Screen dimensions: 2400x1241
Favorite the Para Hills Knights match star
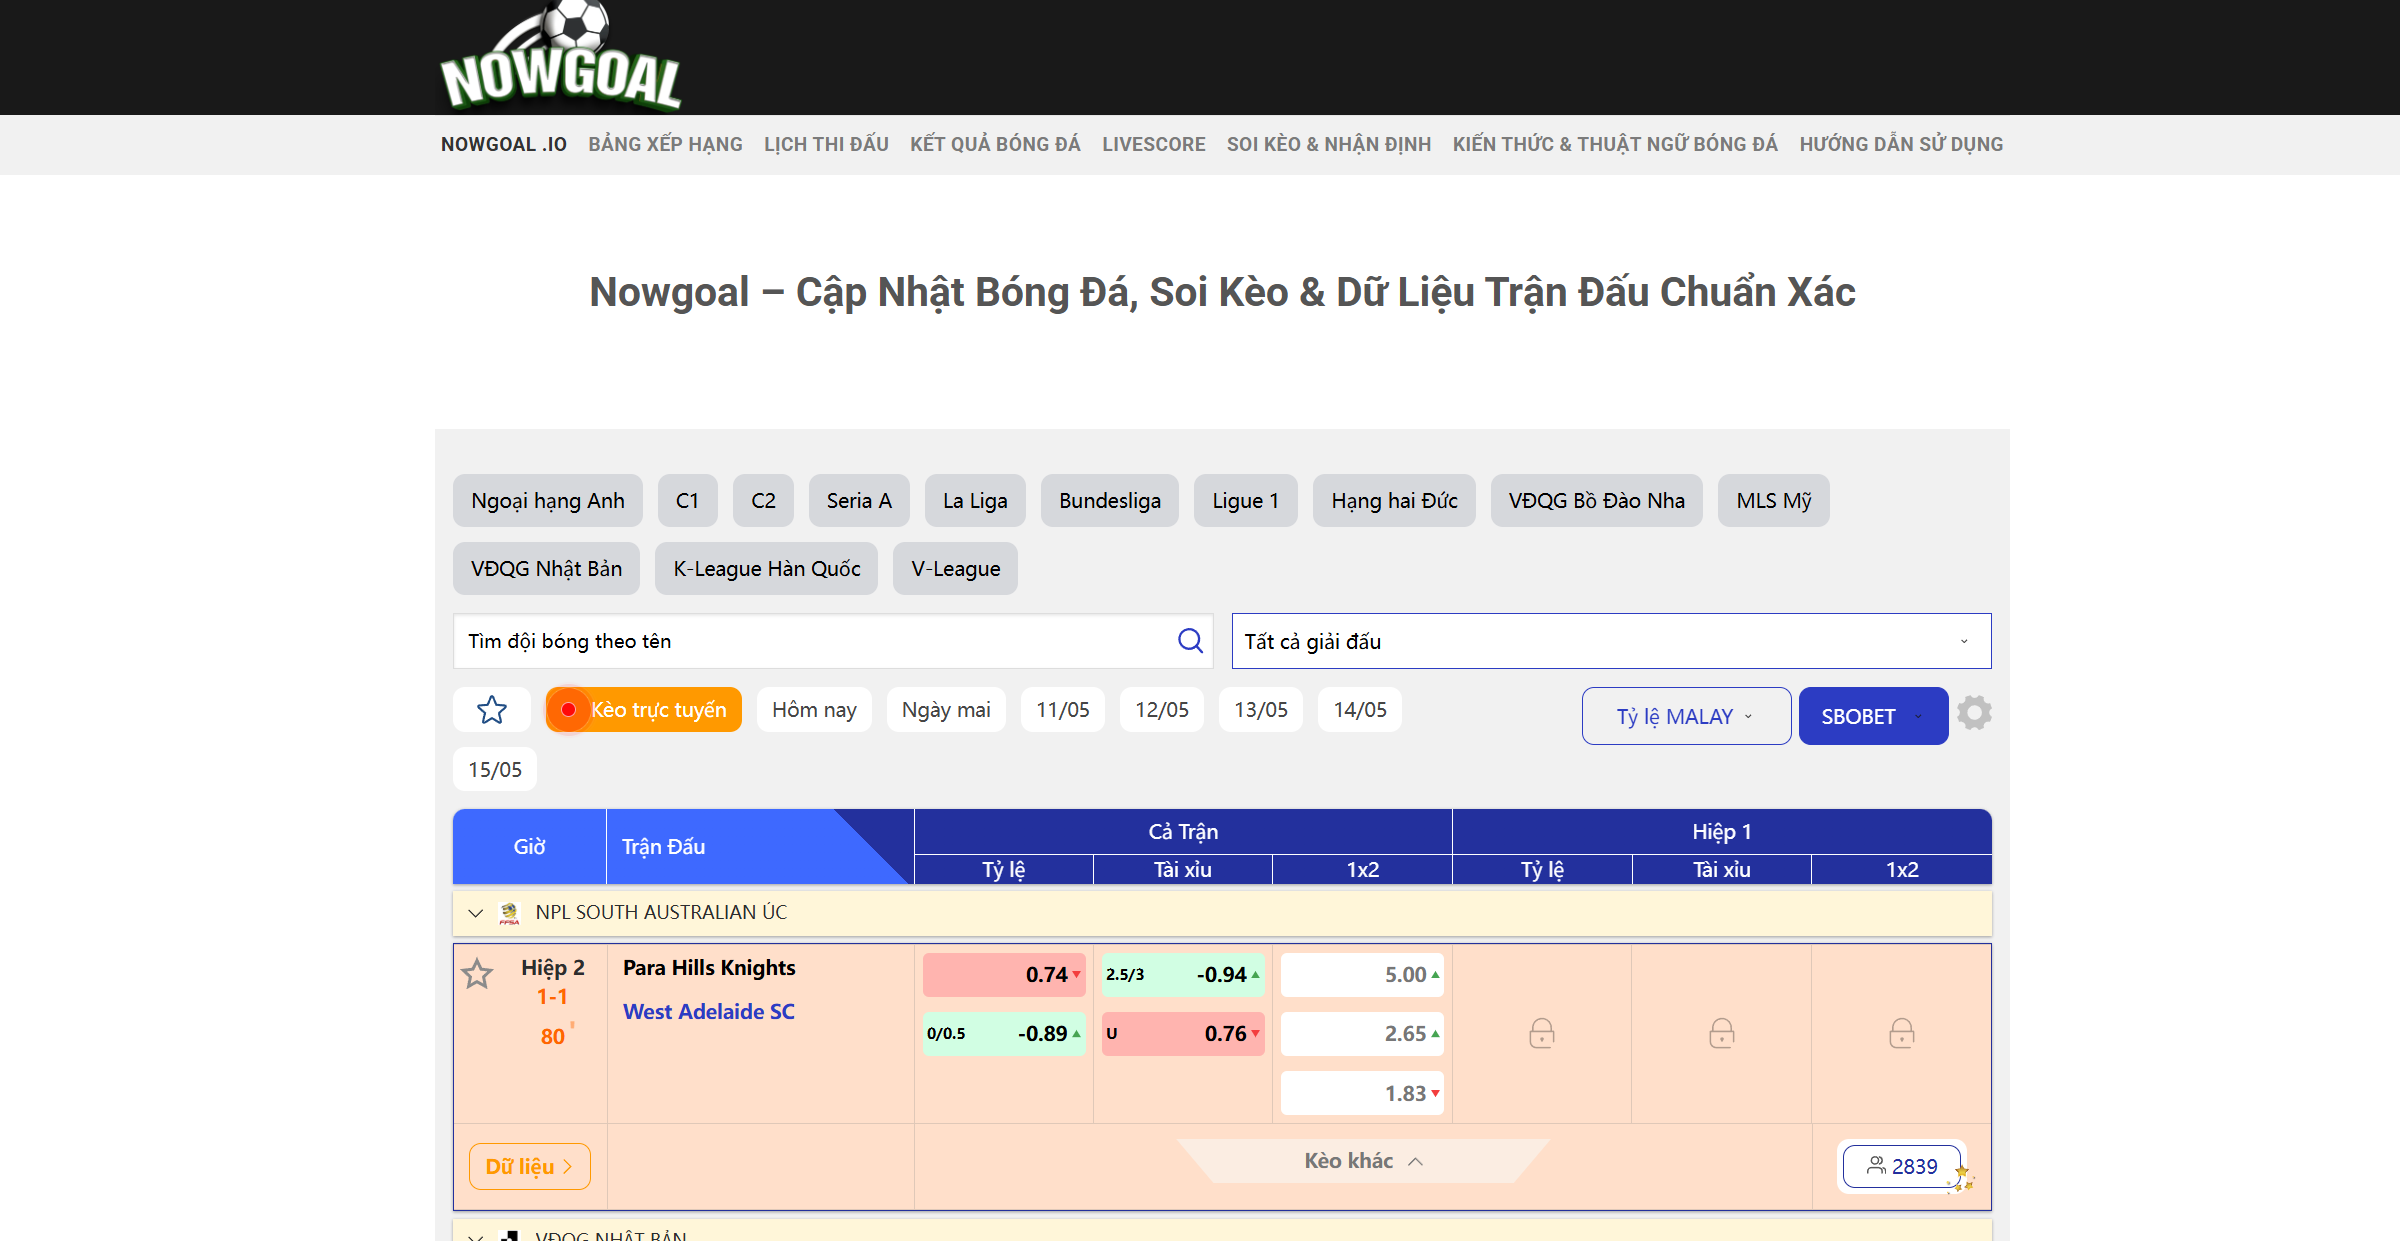[x=477, y=974]
